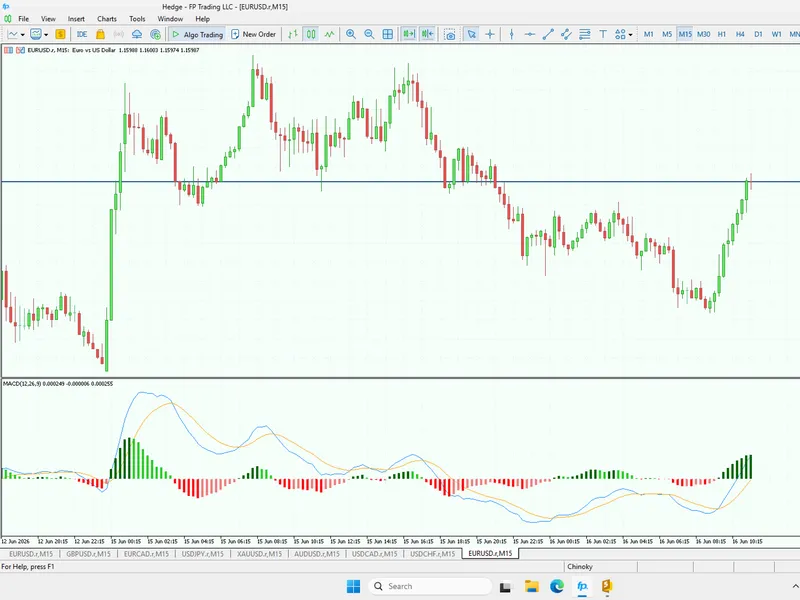Select the Fibonacci retracement tool

[x=585, y=34]
